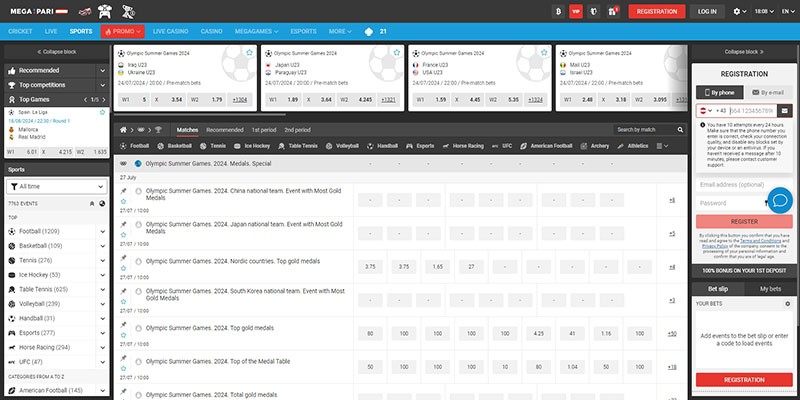Select Ice Hockey in the sports filter bar
This screenshot has width=800, height=400.
click(x=252, y=146)
